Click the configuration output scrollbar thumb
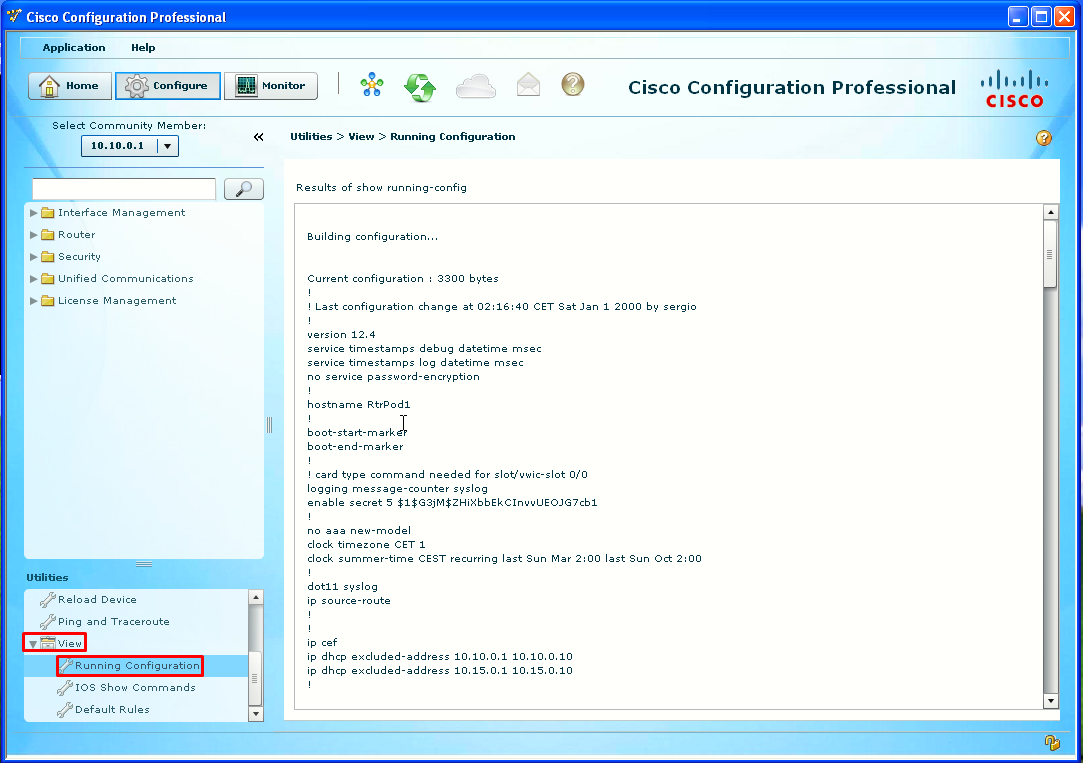Viewport: 1083px width, 763px height. tap(1051, 254)
